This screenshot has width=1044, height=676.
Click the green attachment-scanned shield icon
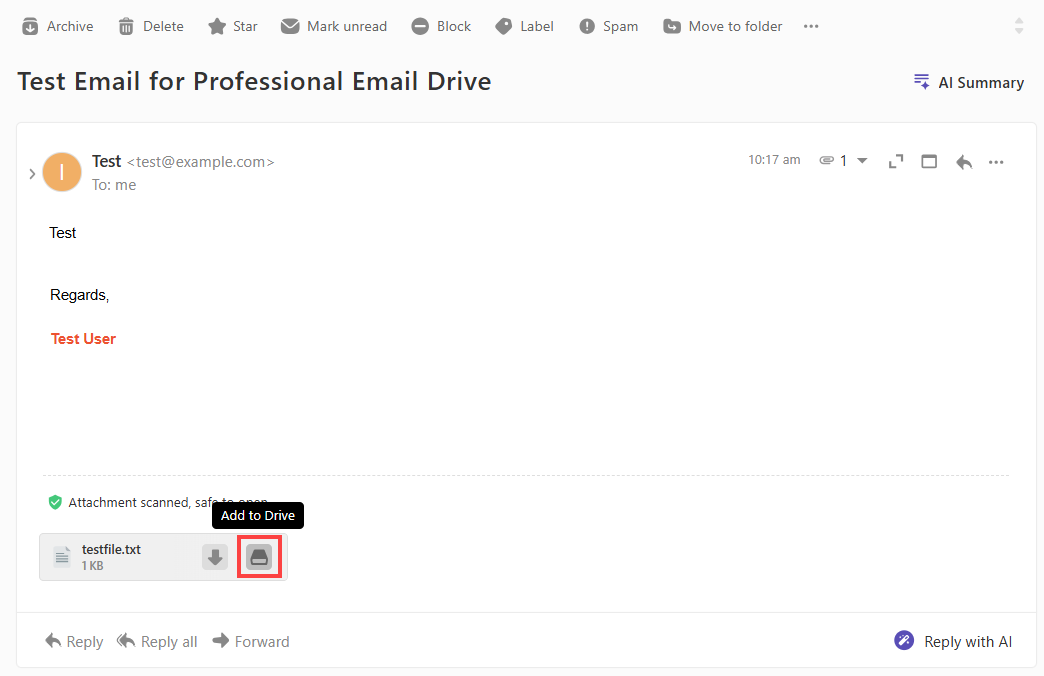(55, 502)
